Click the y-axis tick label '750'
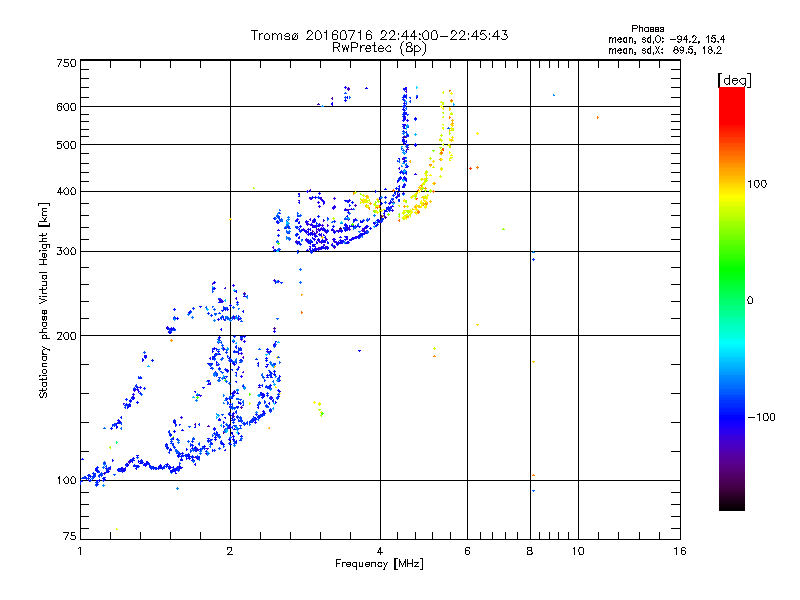This screenshot has width=800, height=600. coord(66,63)
